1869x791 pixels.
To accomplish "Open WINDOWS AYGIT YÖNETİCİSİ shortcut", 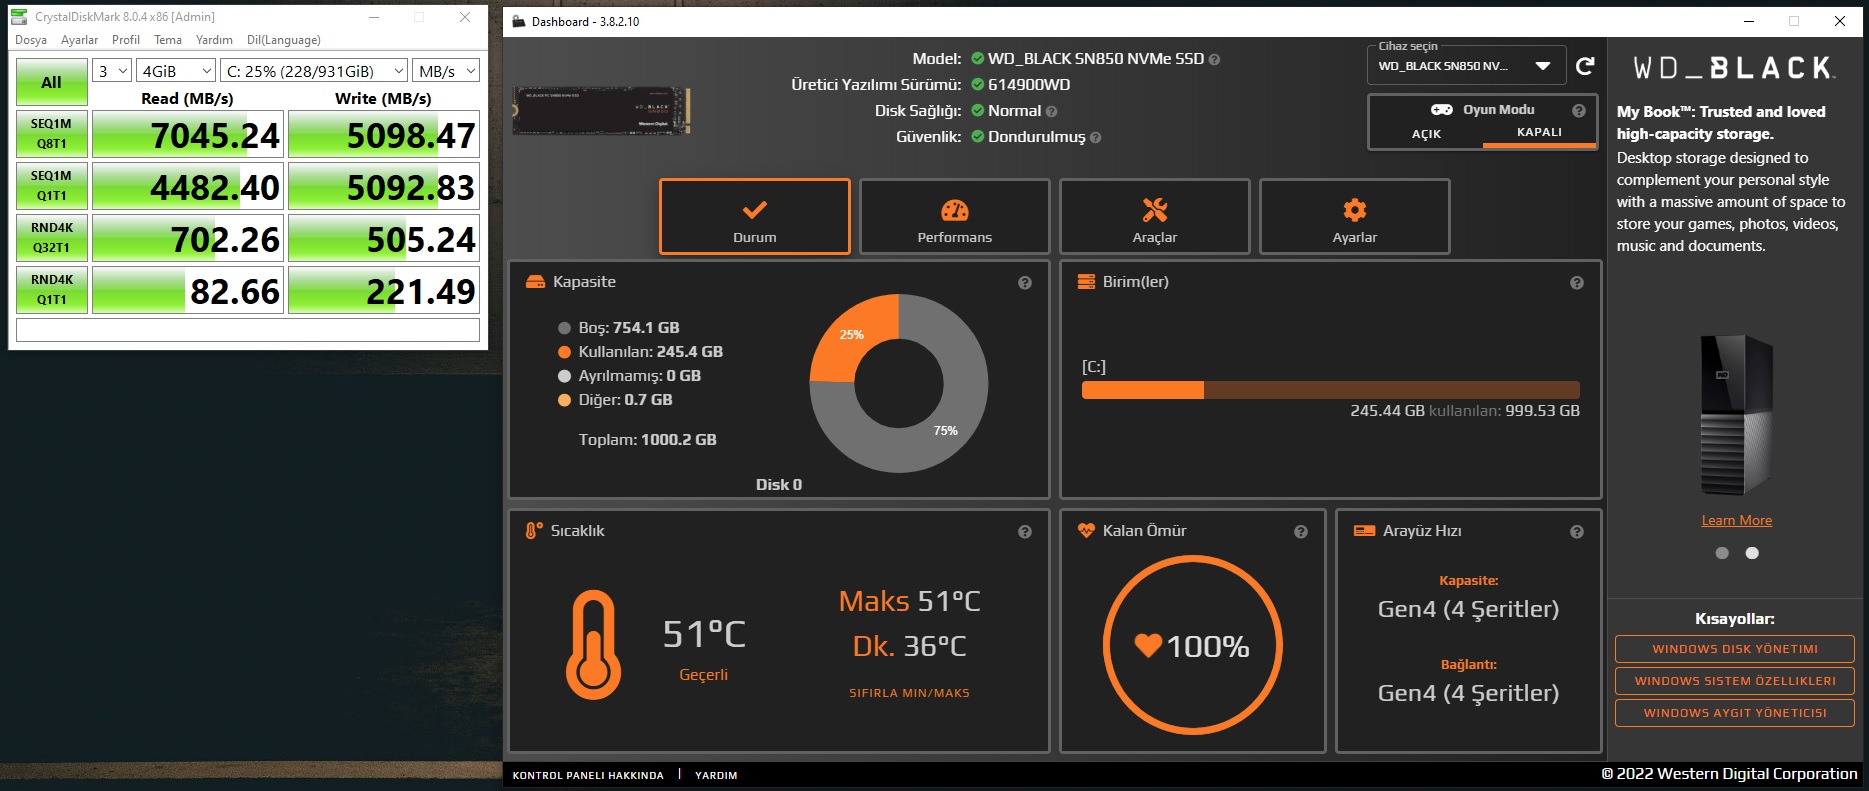I will pos(1735,713).
